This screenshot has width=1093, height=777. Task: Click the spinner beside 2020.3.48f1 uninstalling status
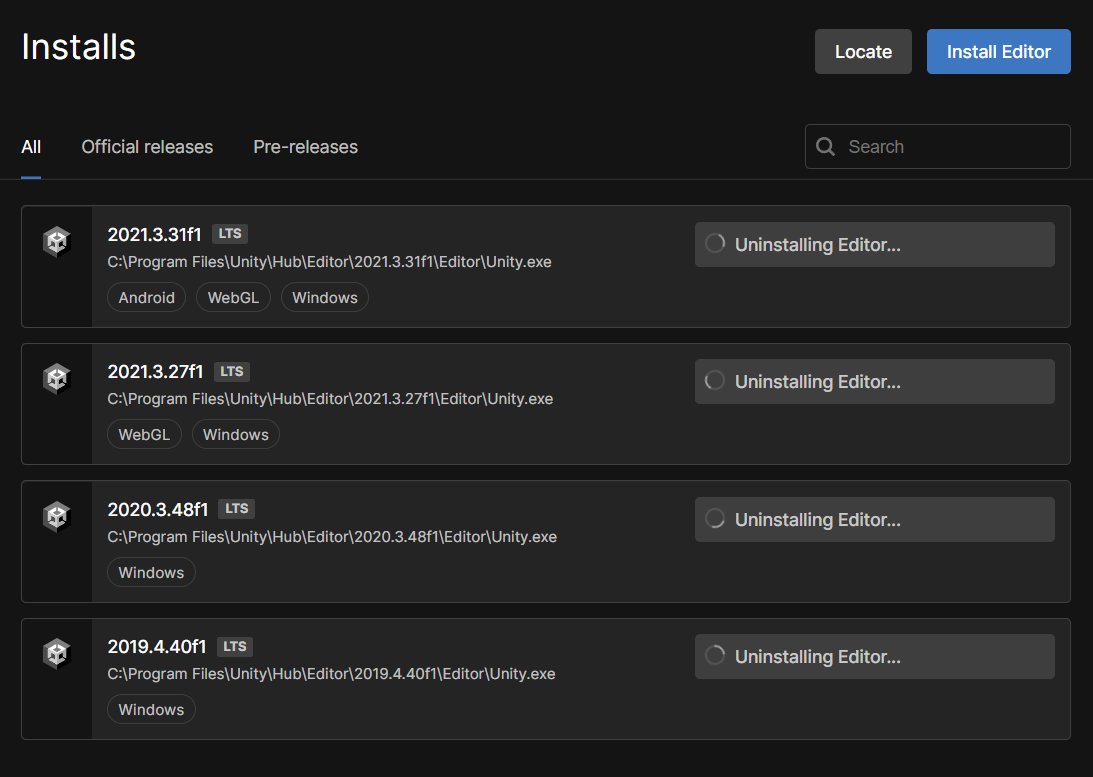715,519
